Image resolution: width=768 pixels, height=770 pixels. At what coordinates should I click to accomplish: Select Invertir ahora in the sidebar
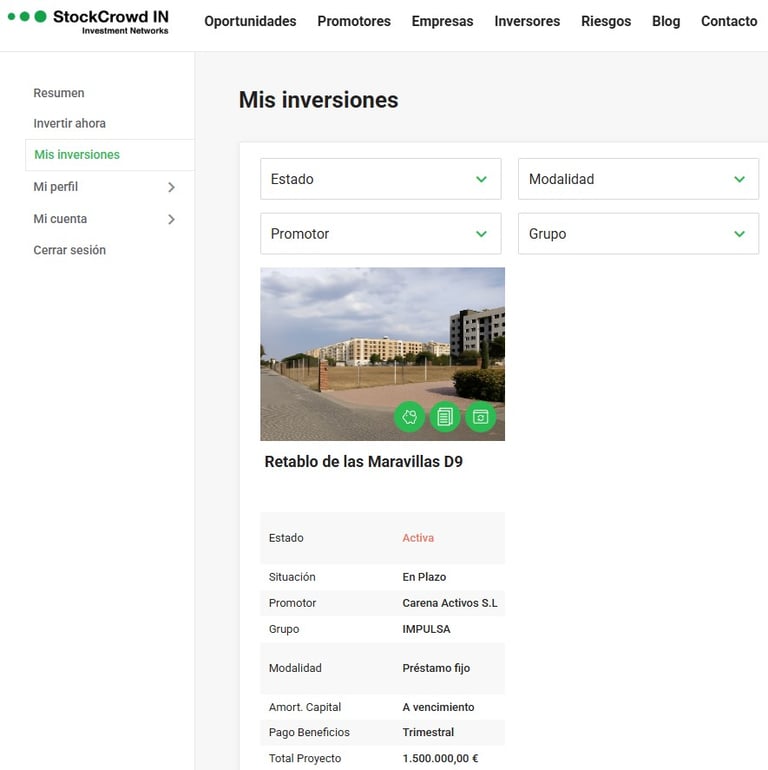70,123
